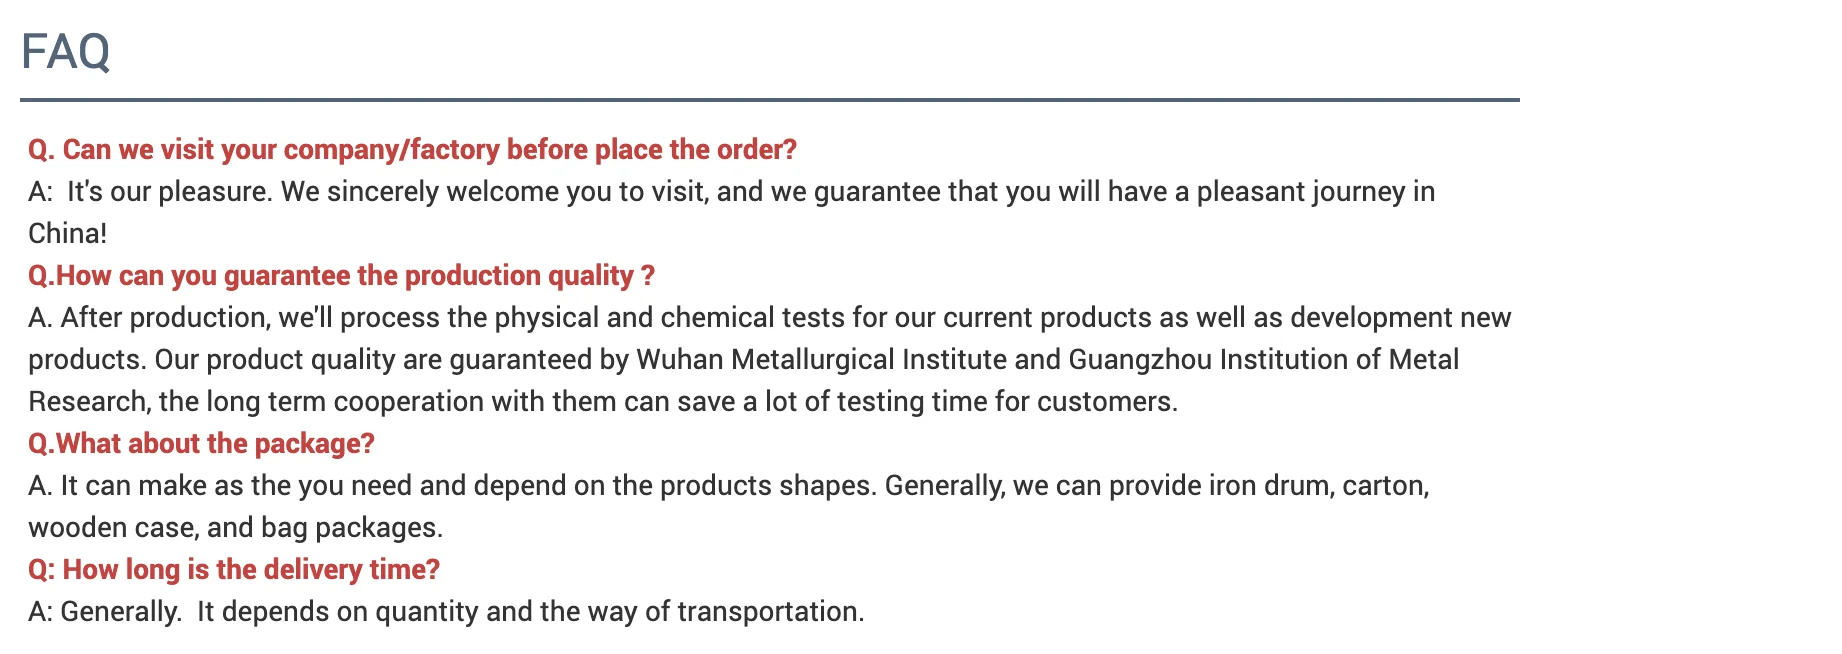Click the answer line starting "After production"
This screenshot has width=1842, height=654.
[x=769, y=318]
